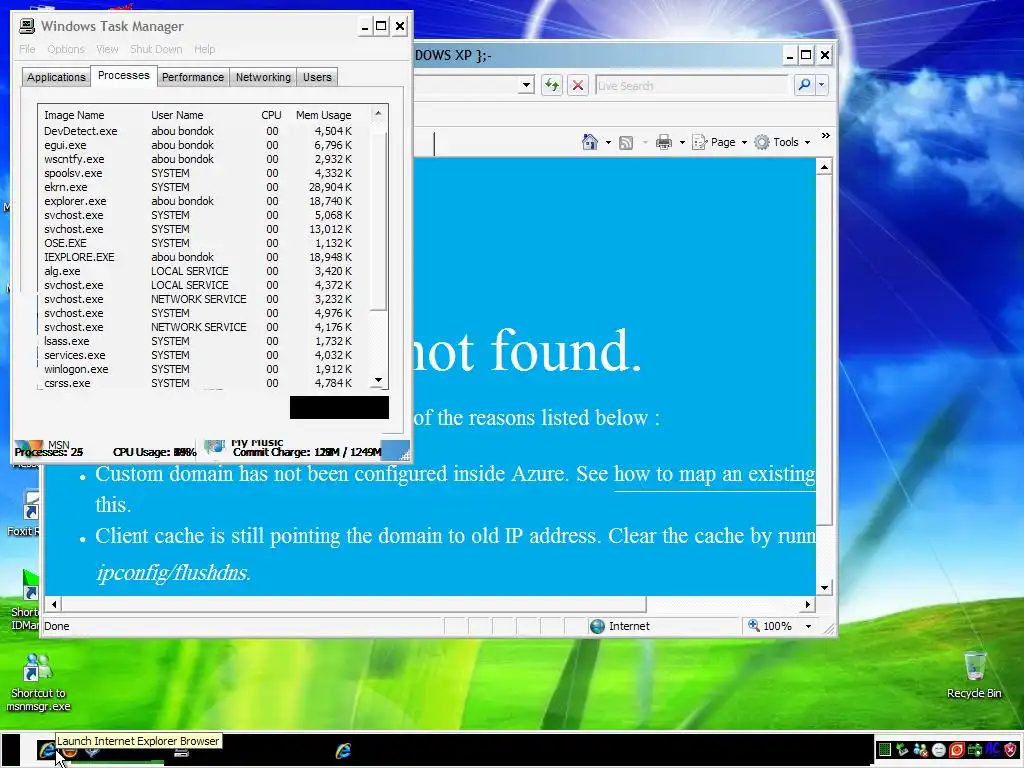Viewport: 1024px width, 768px height.
Task: Open the Home button dropdown arrow
Action: tap(608, 142)
